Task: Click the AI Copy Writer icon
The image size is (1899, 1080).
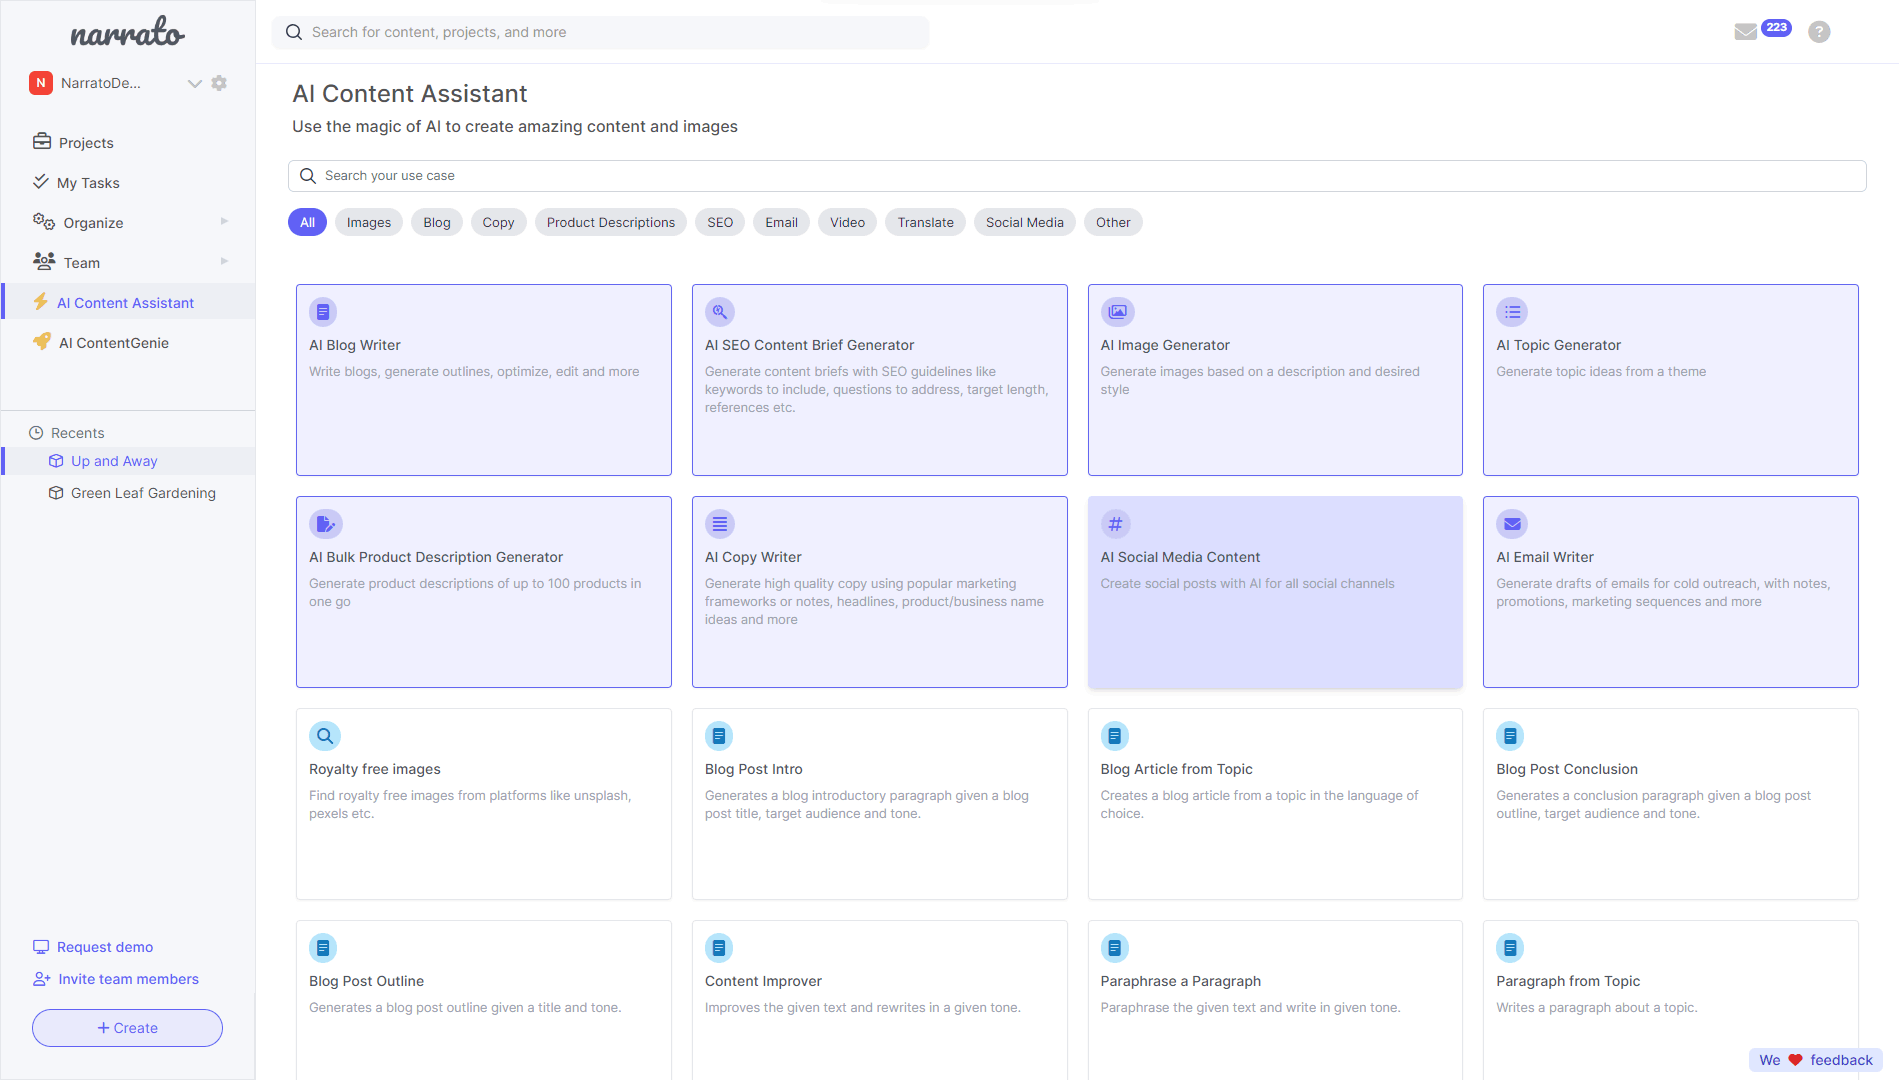Action: [719, 524]
